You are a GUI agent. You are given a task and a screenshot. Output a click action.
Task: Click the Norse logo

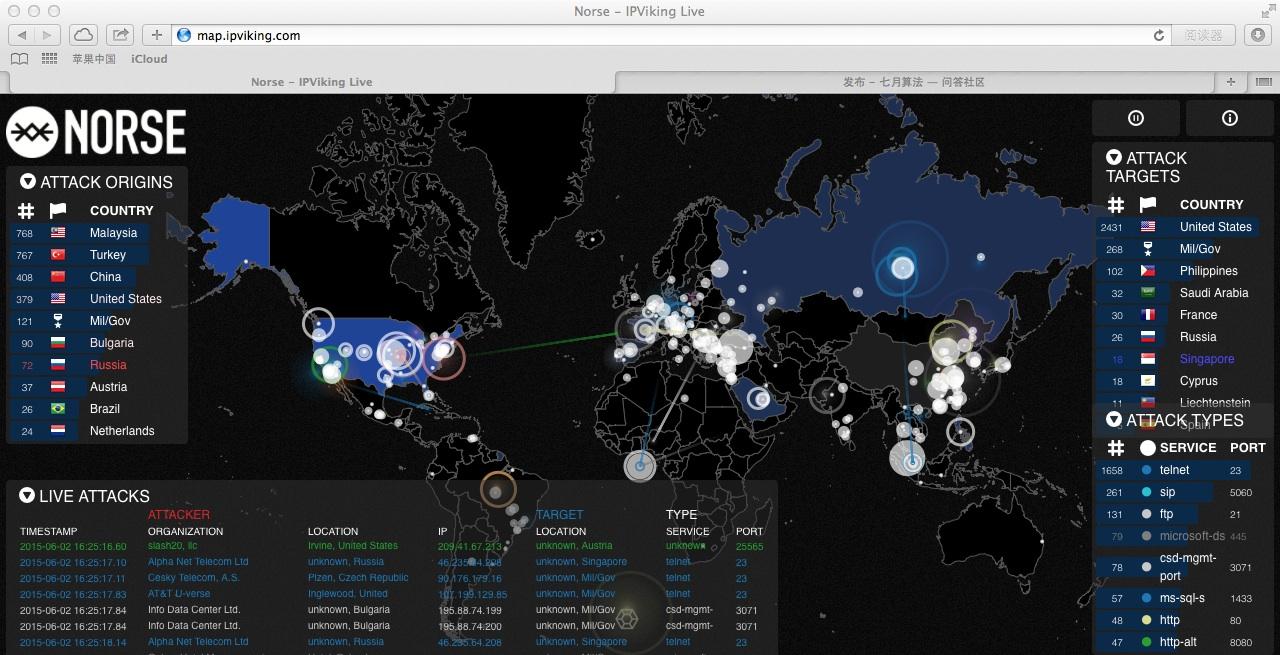point(96,132)
